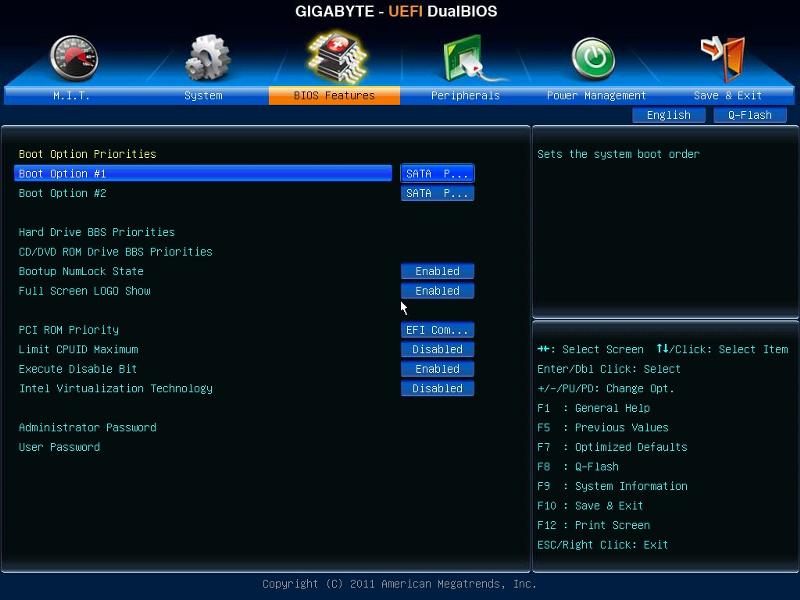Image resolution: width=800 pixels, height=600 pixels.
Task: Click the F7 Optimized Defaults line
Action: (x=612, y=447)
